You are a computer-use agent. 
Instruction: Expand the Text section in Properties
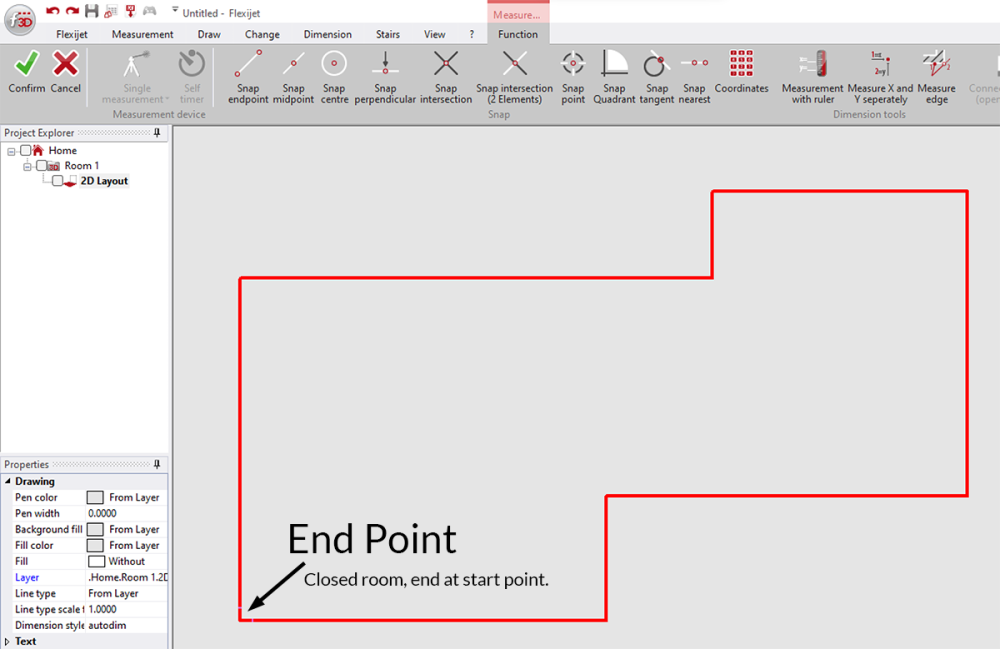pyautogui.click(x=8, y=641)
